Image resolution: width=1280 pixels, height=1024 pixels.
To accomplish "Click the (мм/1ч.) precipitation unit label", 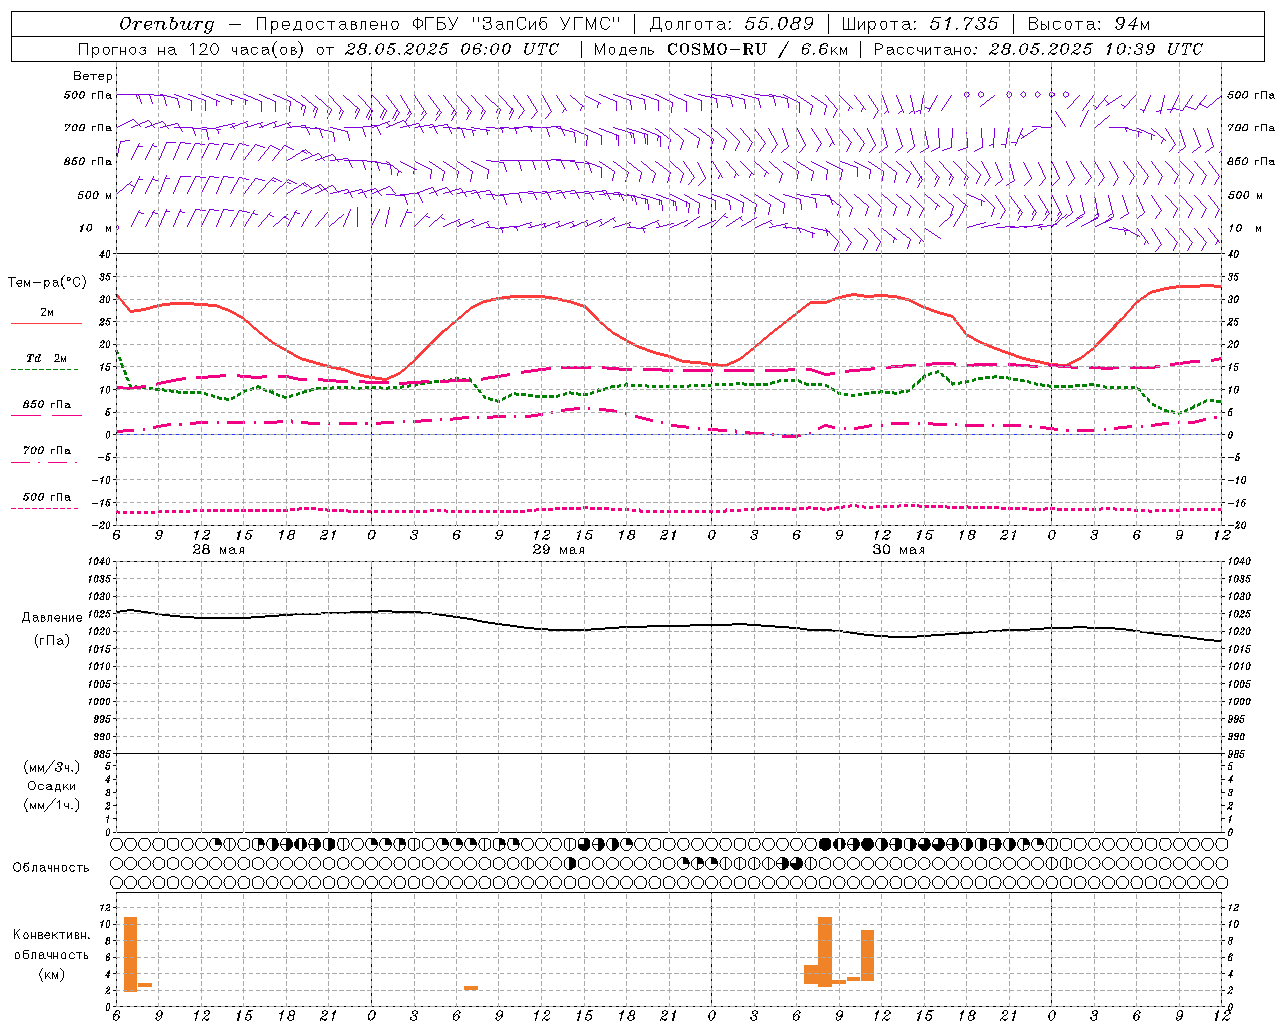I will (52, 805).
